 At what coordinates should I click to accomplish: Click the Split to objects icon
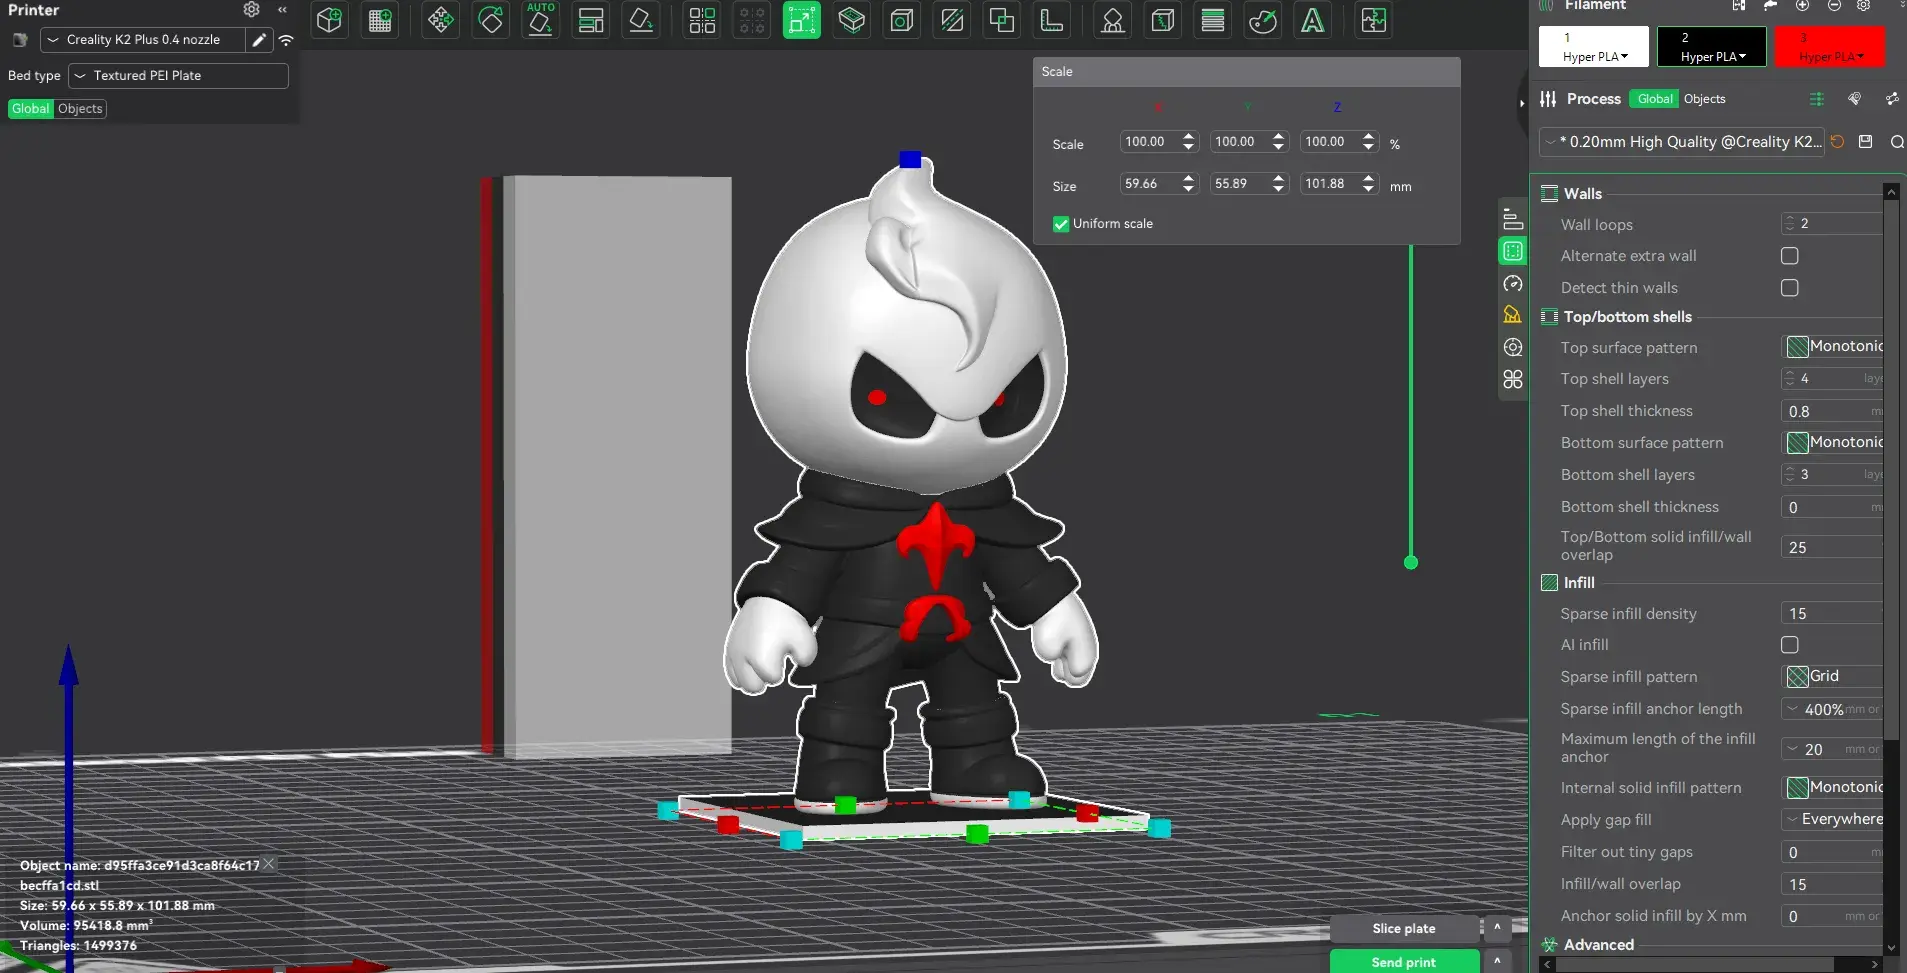tap(702, 20)
